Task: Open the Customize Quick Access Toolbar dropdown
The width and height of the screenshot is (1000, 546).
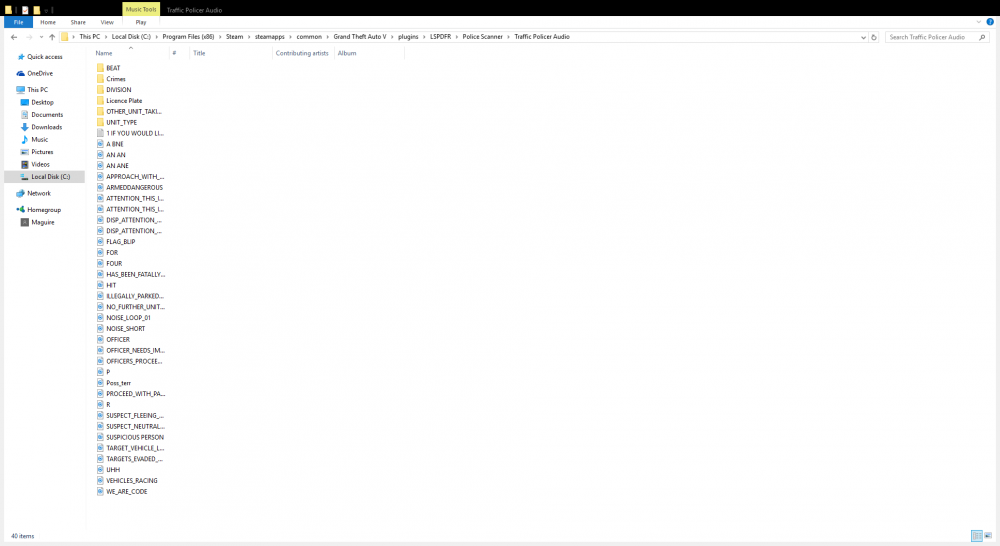Action: [47, 10]
